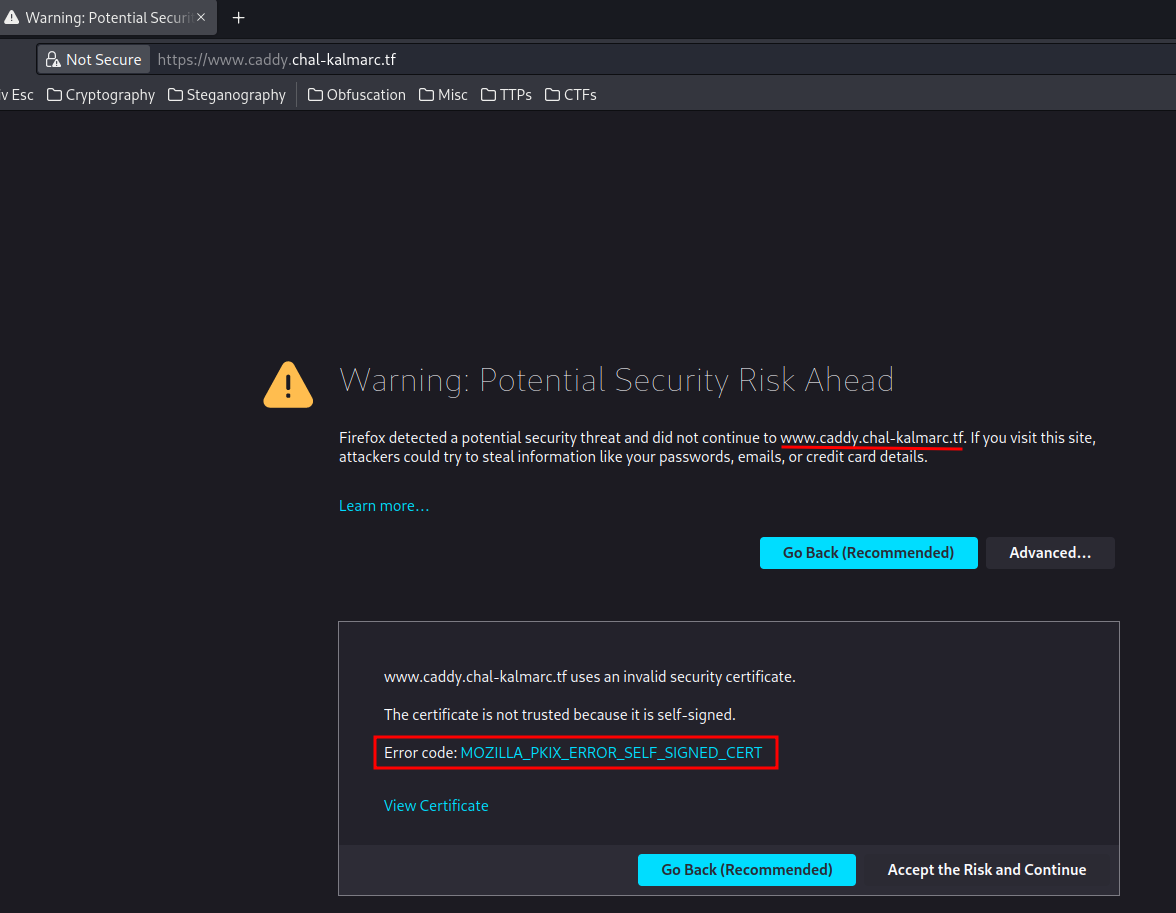1176x913 pixels.
Task: Open the Steganography bookmarks folder
Action: [226, 95]
